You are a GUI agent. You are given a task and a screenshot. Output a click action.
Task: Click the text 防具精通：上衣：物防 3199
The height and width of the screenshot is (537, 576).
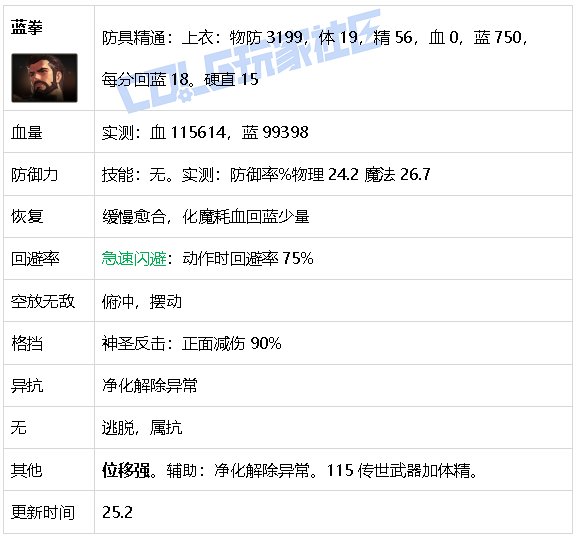coord(202,38)
